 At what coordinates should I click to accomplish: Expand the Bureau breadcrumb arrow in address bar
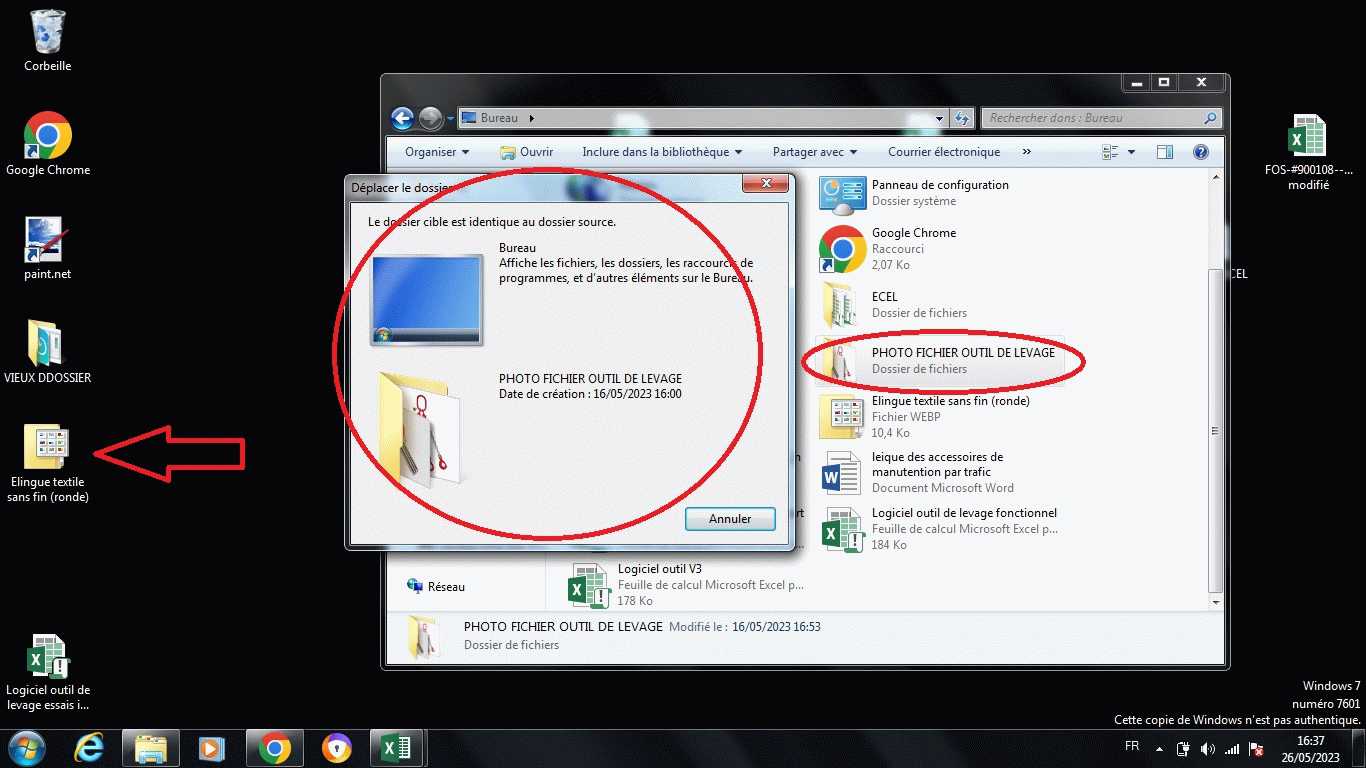click(531, 118)
